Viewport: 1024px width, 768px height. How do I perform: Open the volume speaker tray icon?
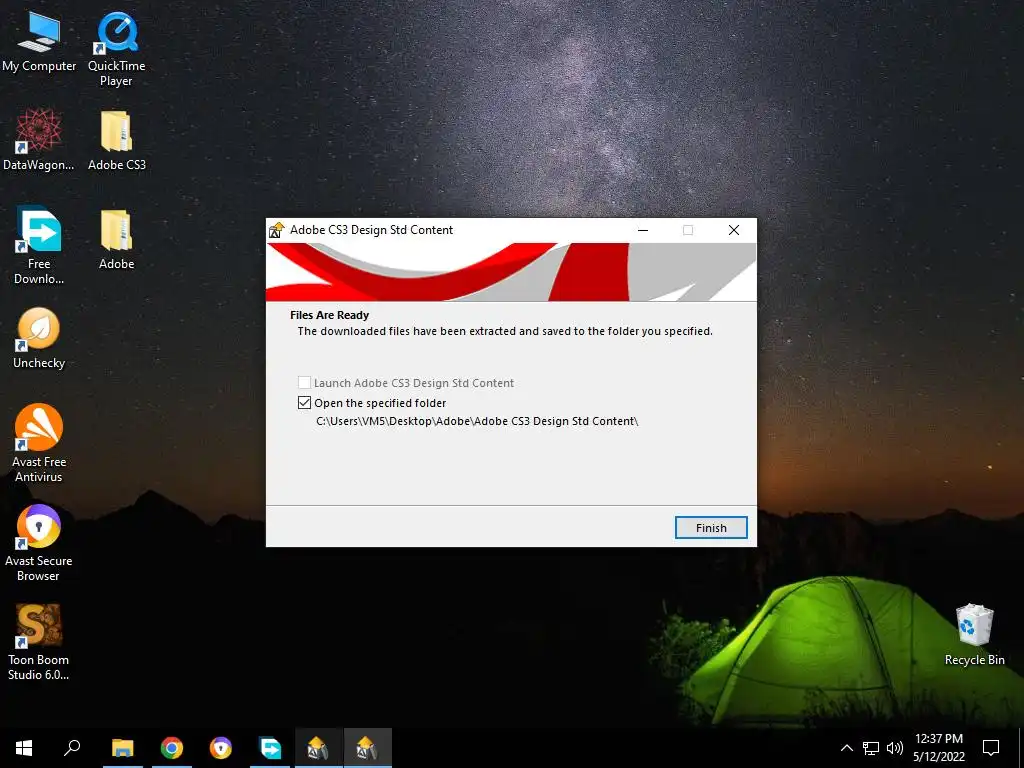(895, 748)
